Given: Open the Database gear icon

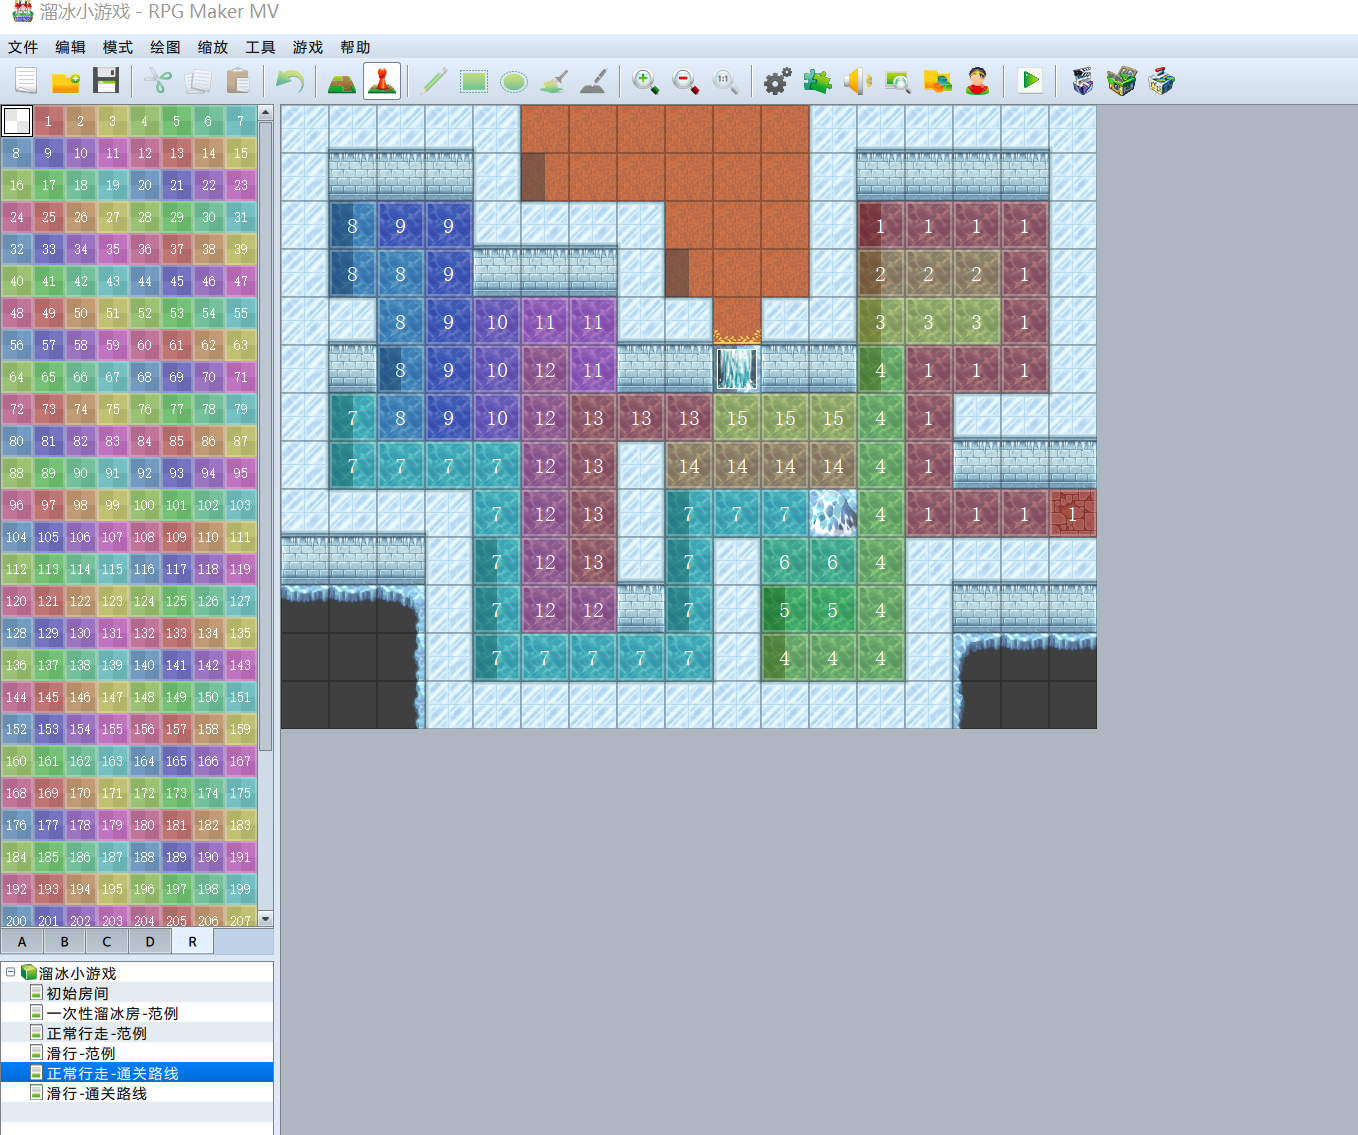Looking at the screenshot, I should [778, 81].
